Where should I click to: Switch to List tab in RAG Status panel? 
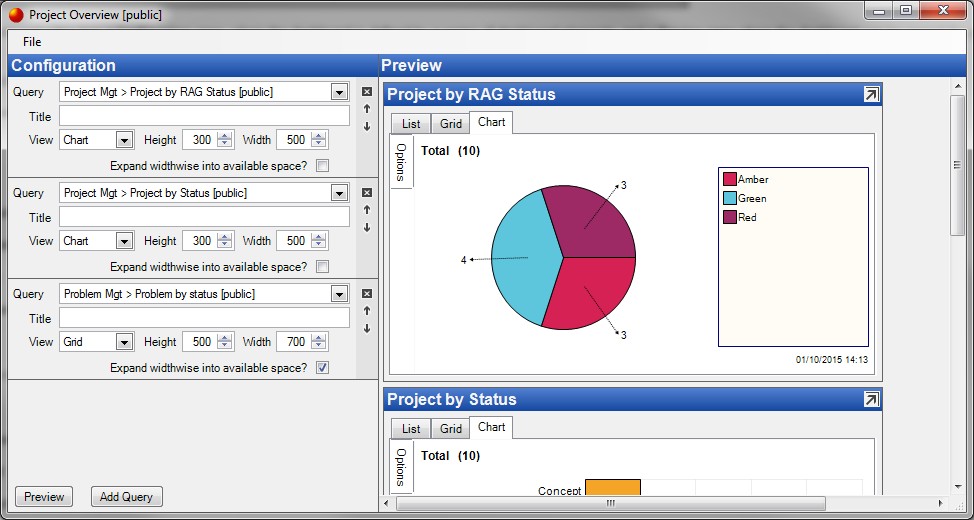411,124
